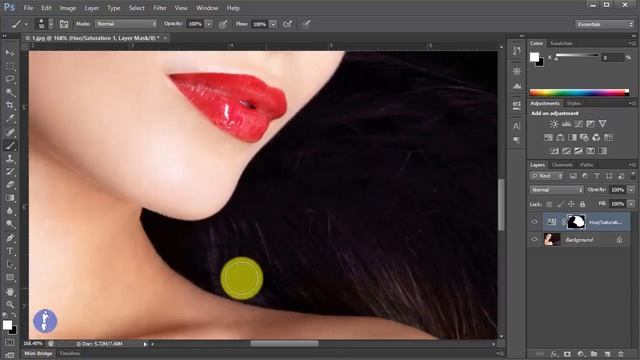Open the Flow slider arrow
This screenshot has width=640, height=360.
(273, 24)
